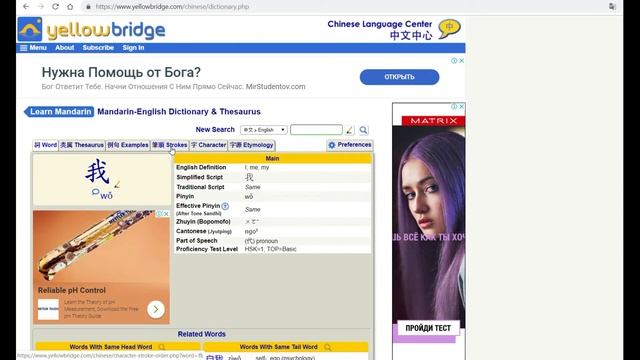Open the 中文 > English language dropdown
Screen dimensions: 640x360
264,130
